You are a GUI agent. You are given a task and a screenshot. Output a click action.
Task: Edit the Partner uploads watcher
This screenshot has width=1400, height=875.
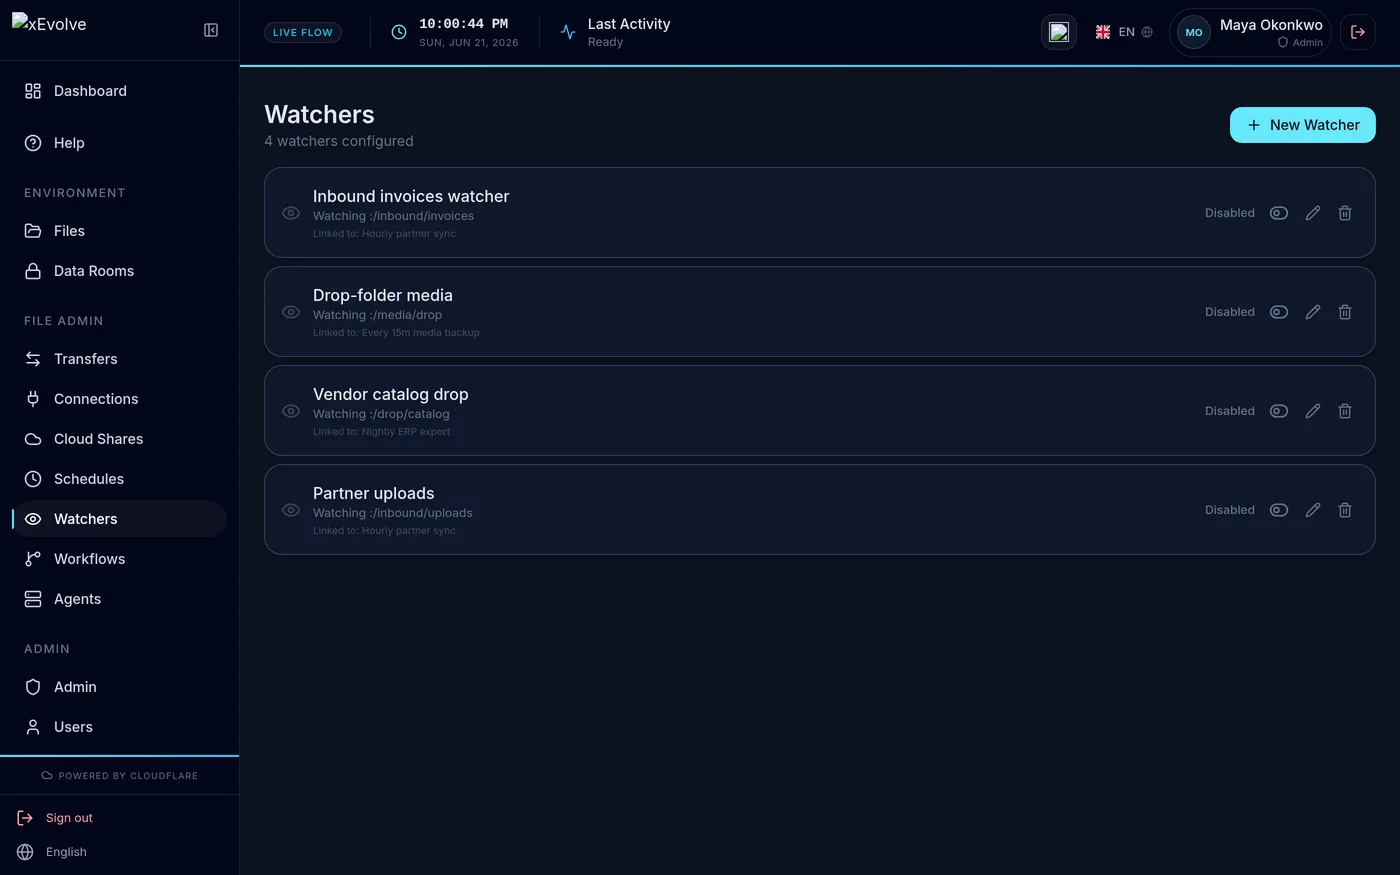click(1313, 510)
